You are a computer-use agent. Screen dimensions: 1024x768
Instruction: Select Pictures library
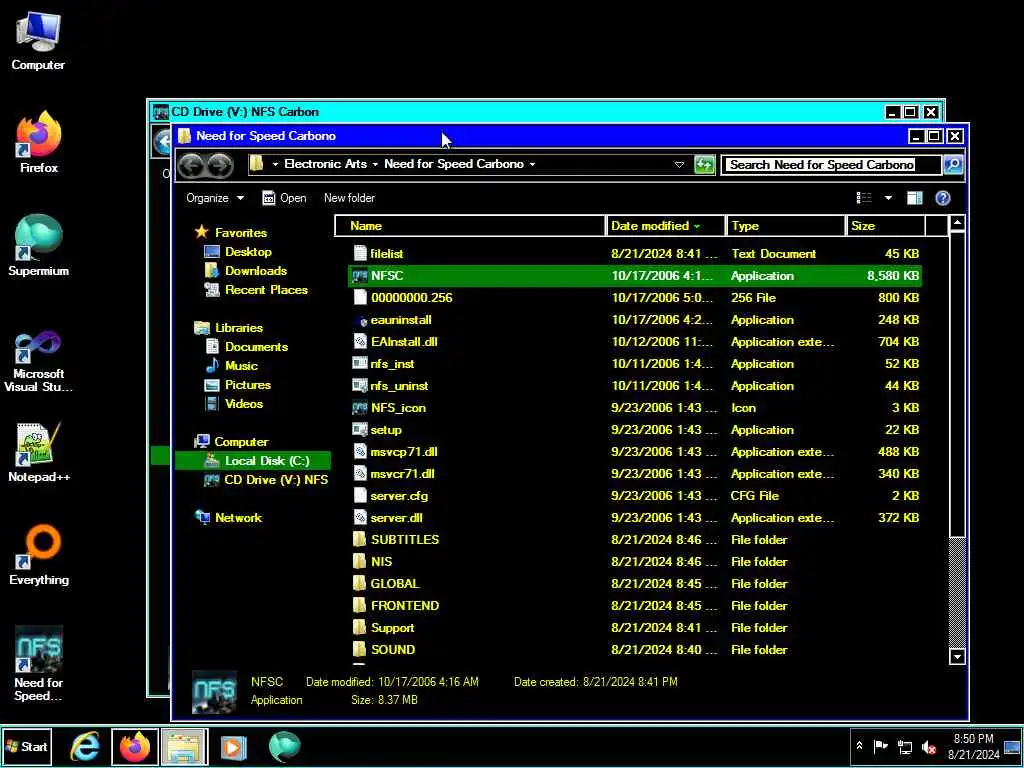click(x=238, y=385)
